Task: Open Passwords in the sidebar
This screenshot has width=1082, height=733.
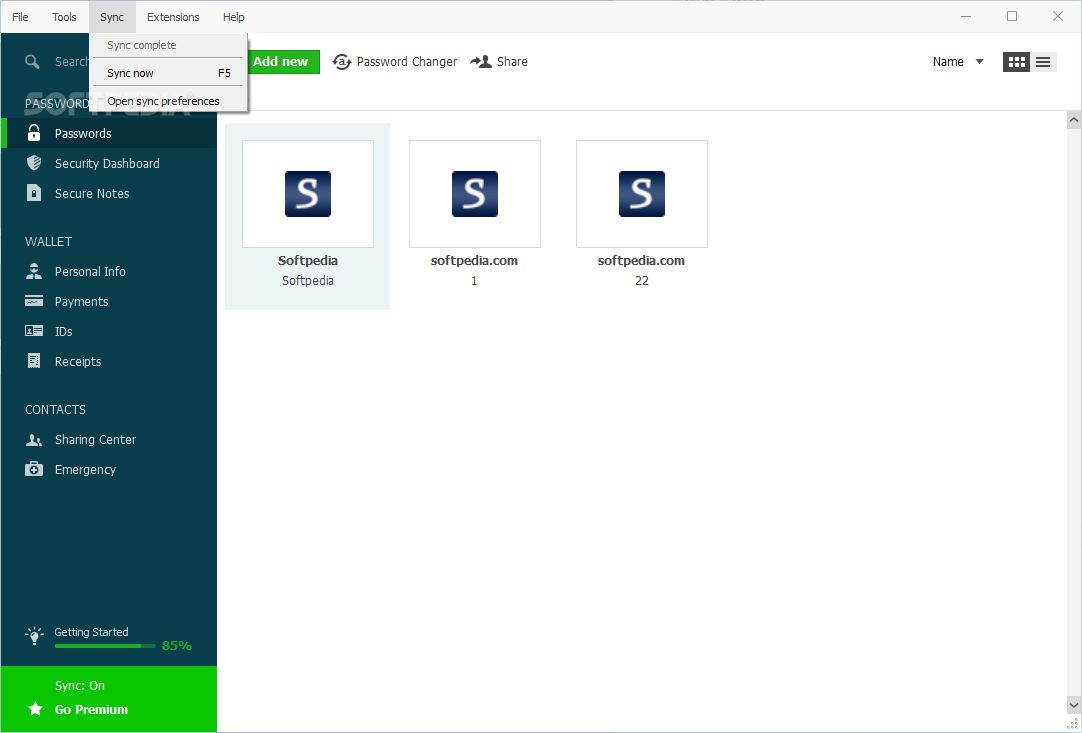Action: [x=109, y=133]
